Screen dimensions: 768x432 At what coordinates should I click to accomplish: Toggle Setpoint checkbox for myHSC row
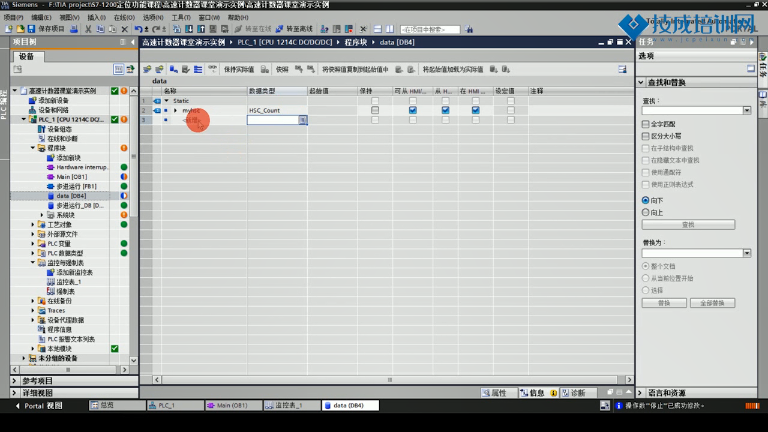(511, 110)
